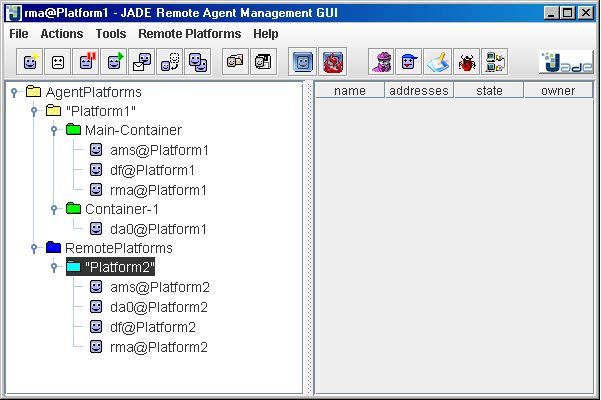The image size is (601, 400).
Task: Launch the Sniffer agent purple spy icon
Action: tap(381, 62)
